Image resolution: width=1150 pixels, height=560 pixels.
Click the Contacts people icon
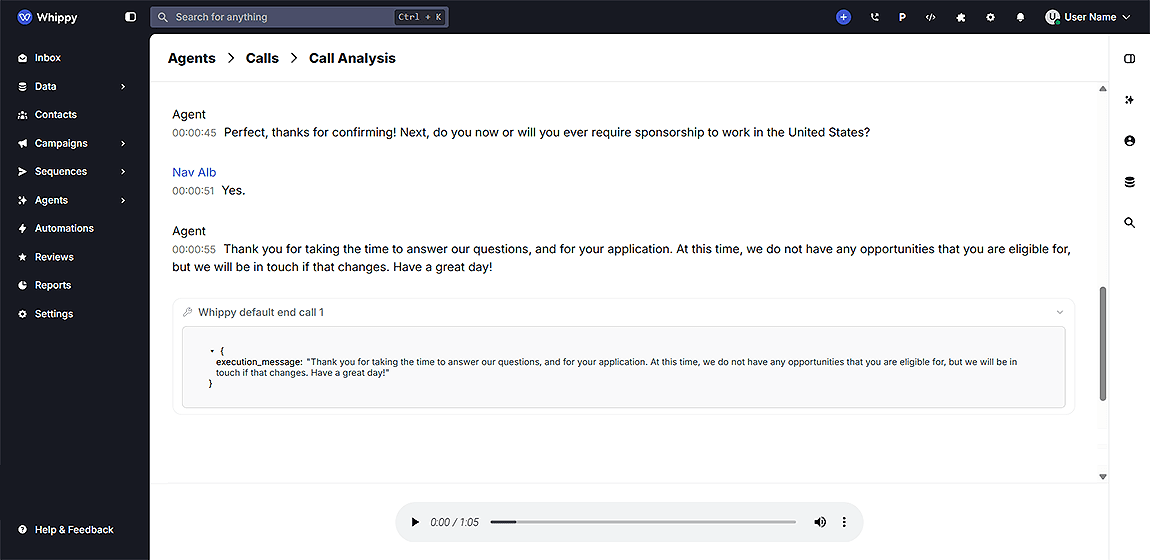23,114
